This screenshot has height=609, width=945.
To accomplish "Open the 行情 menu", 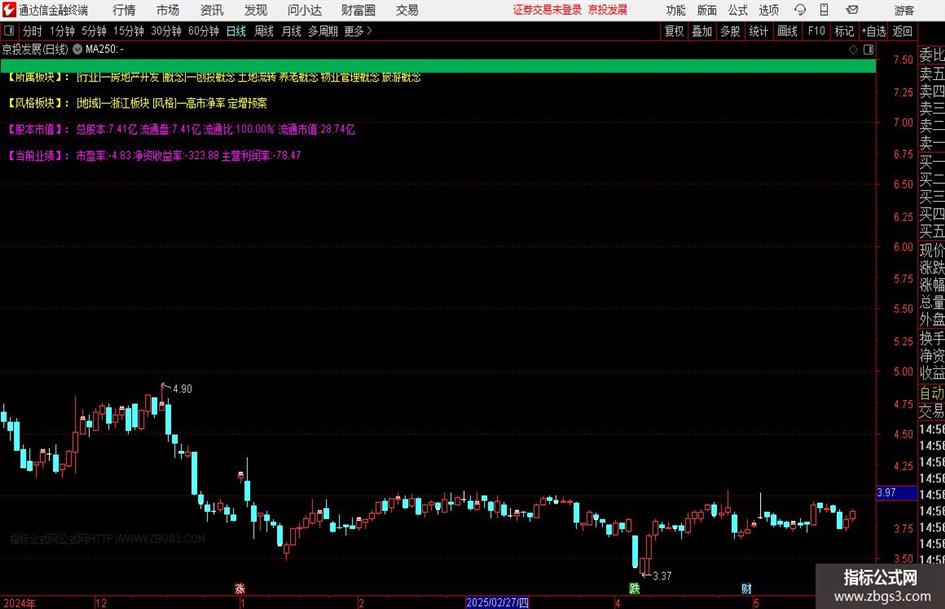I will [x=124, y=10].
